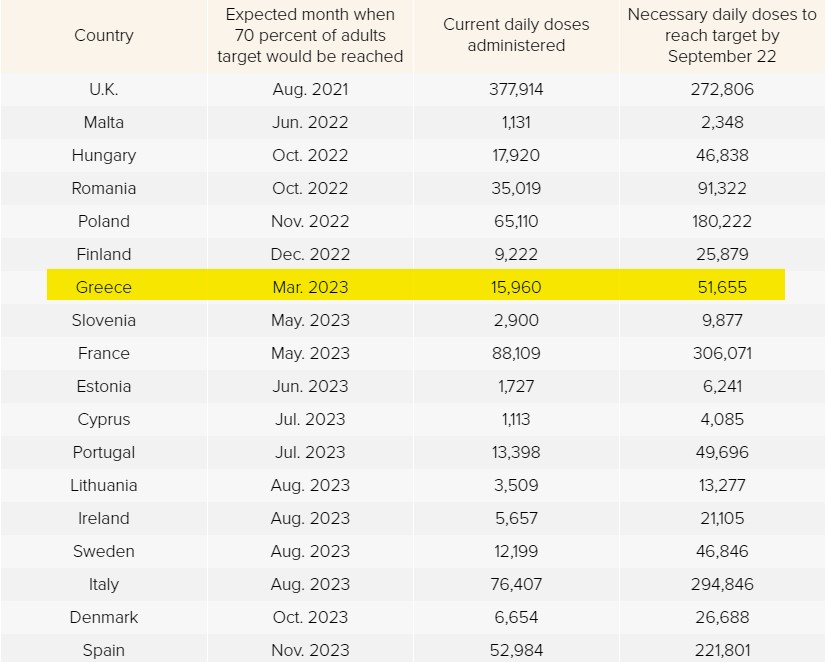826x662 pixels.
Task: Click Italy's 76,407 current doses value
Action: [x=516, y=584]
